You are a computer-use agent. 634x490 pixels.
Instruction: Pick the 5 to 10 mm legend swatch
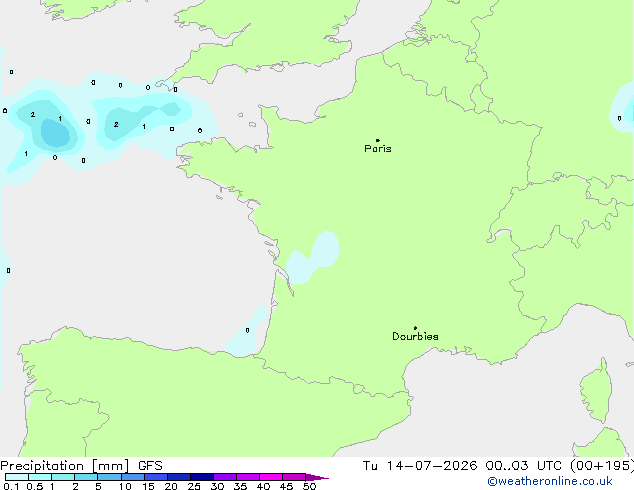click(109, 477)
